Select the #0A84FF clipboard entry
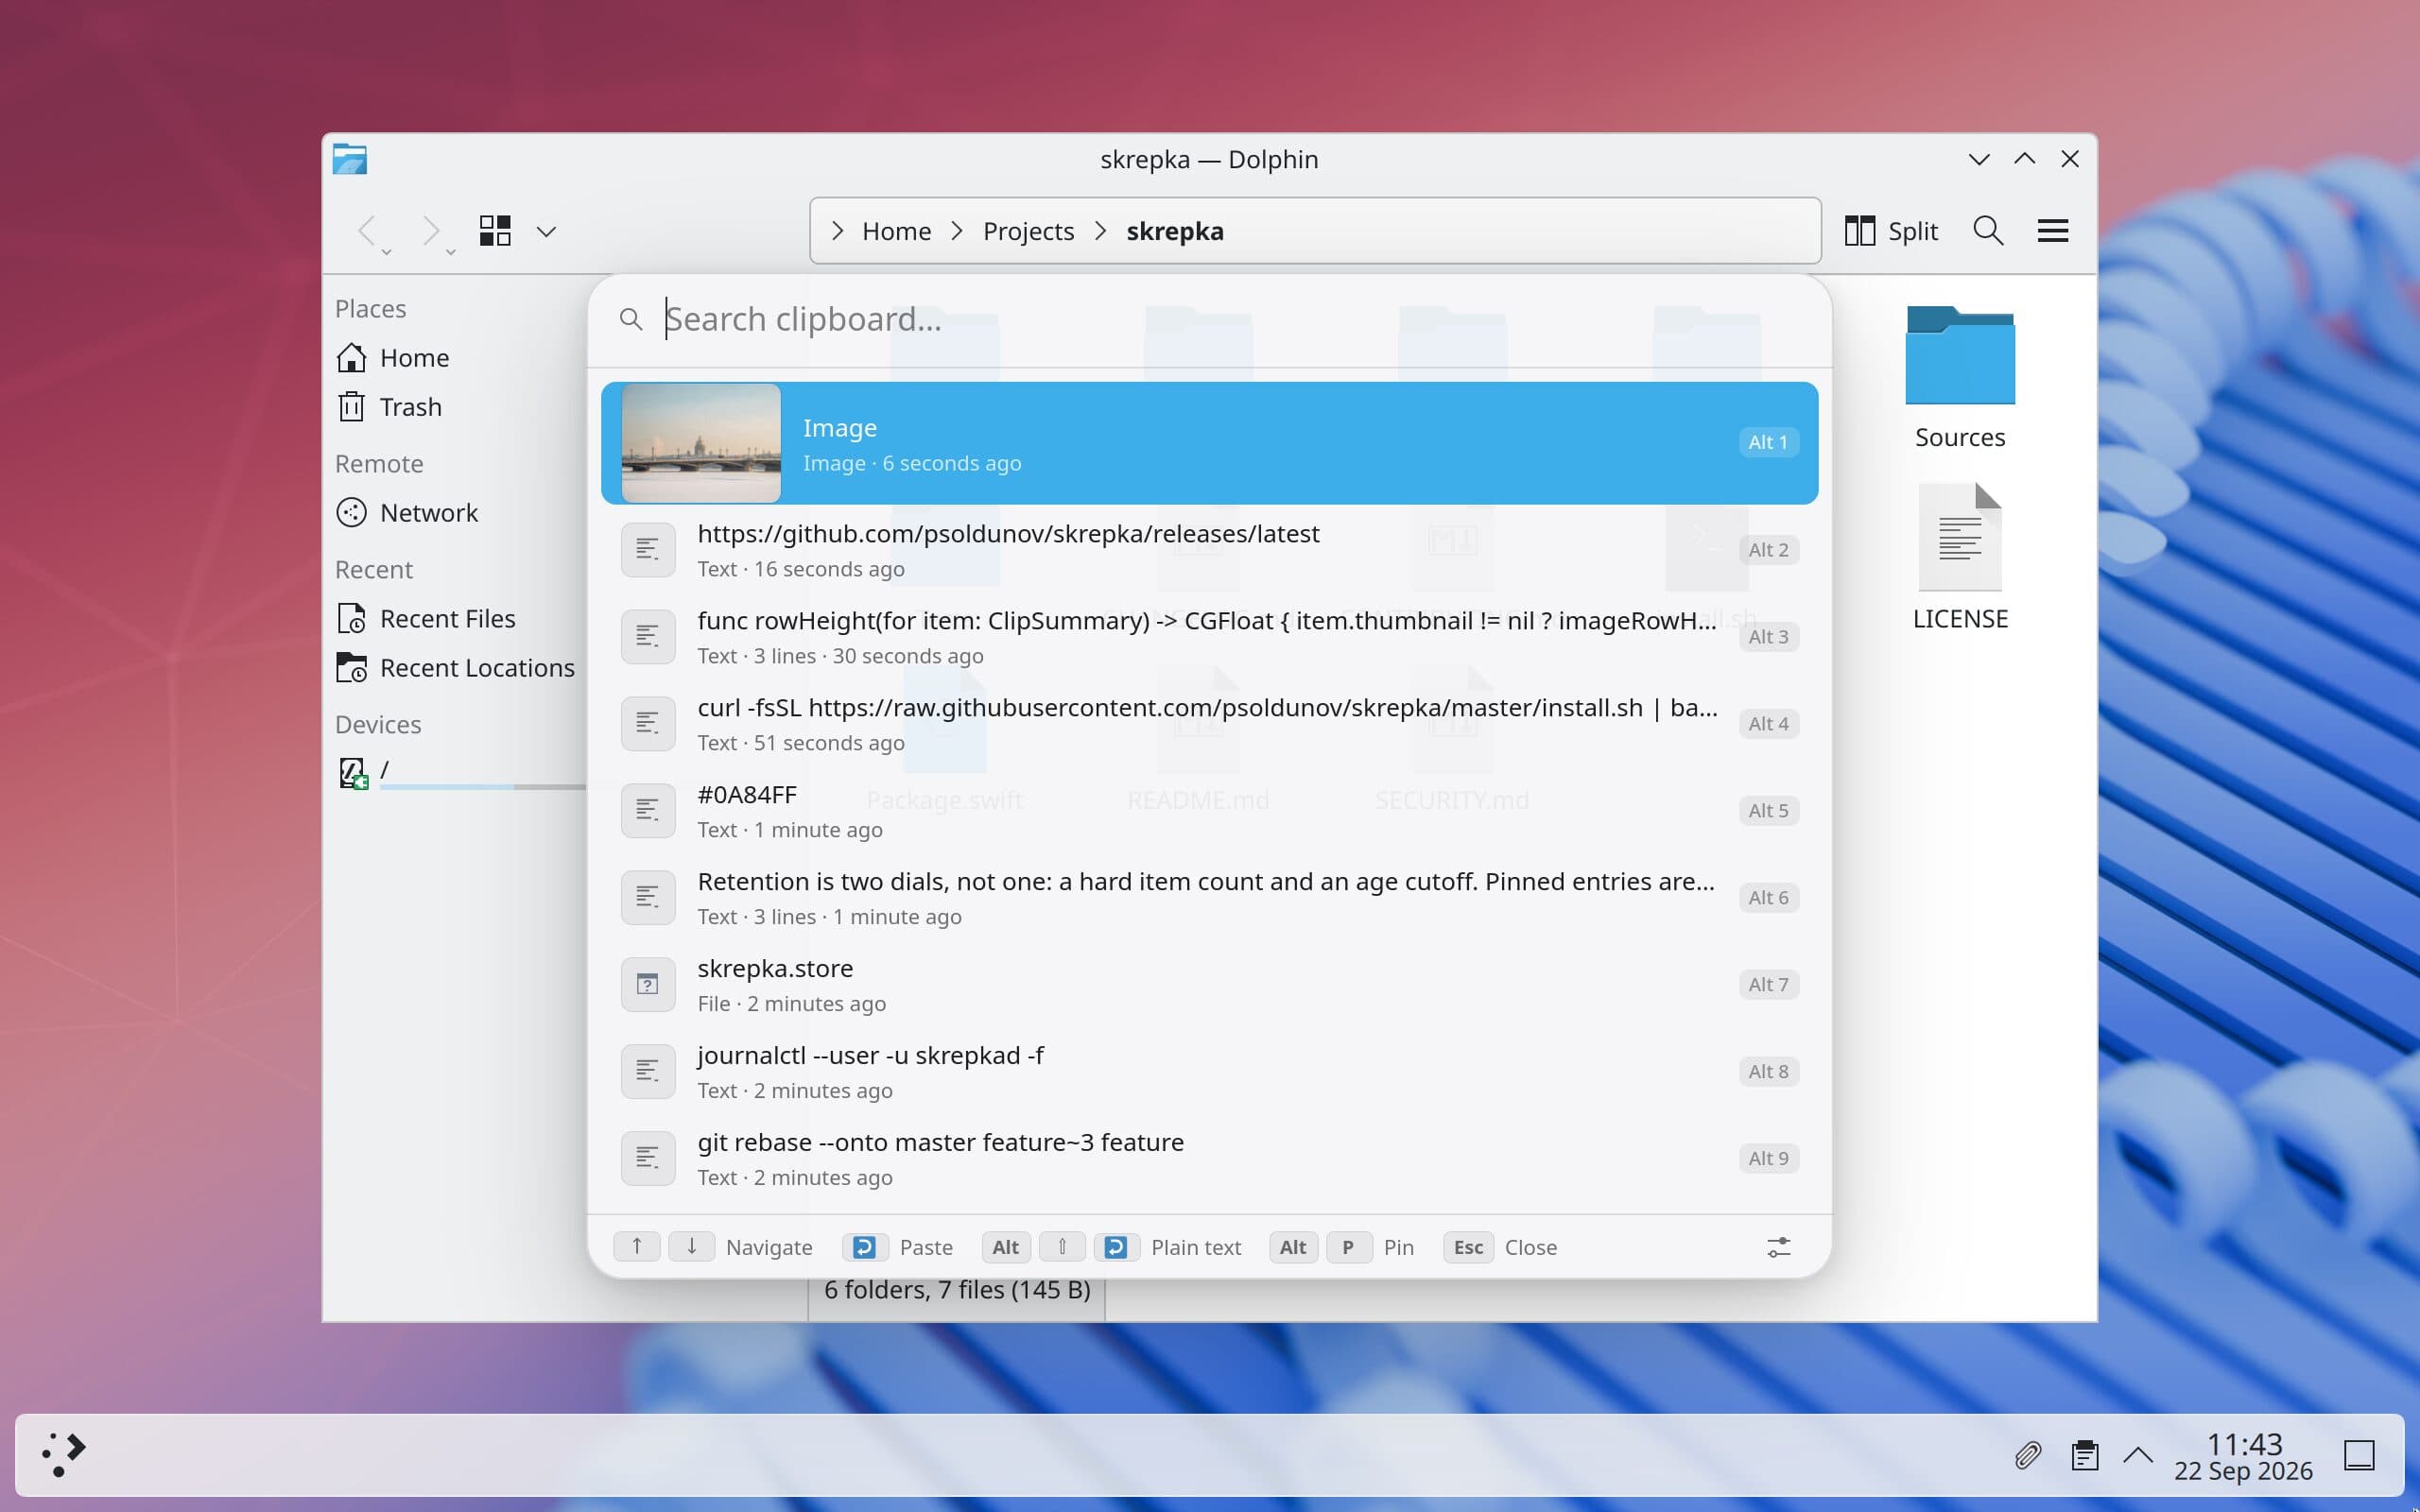 (x=1209, y=811)
